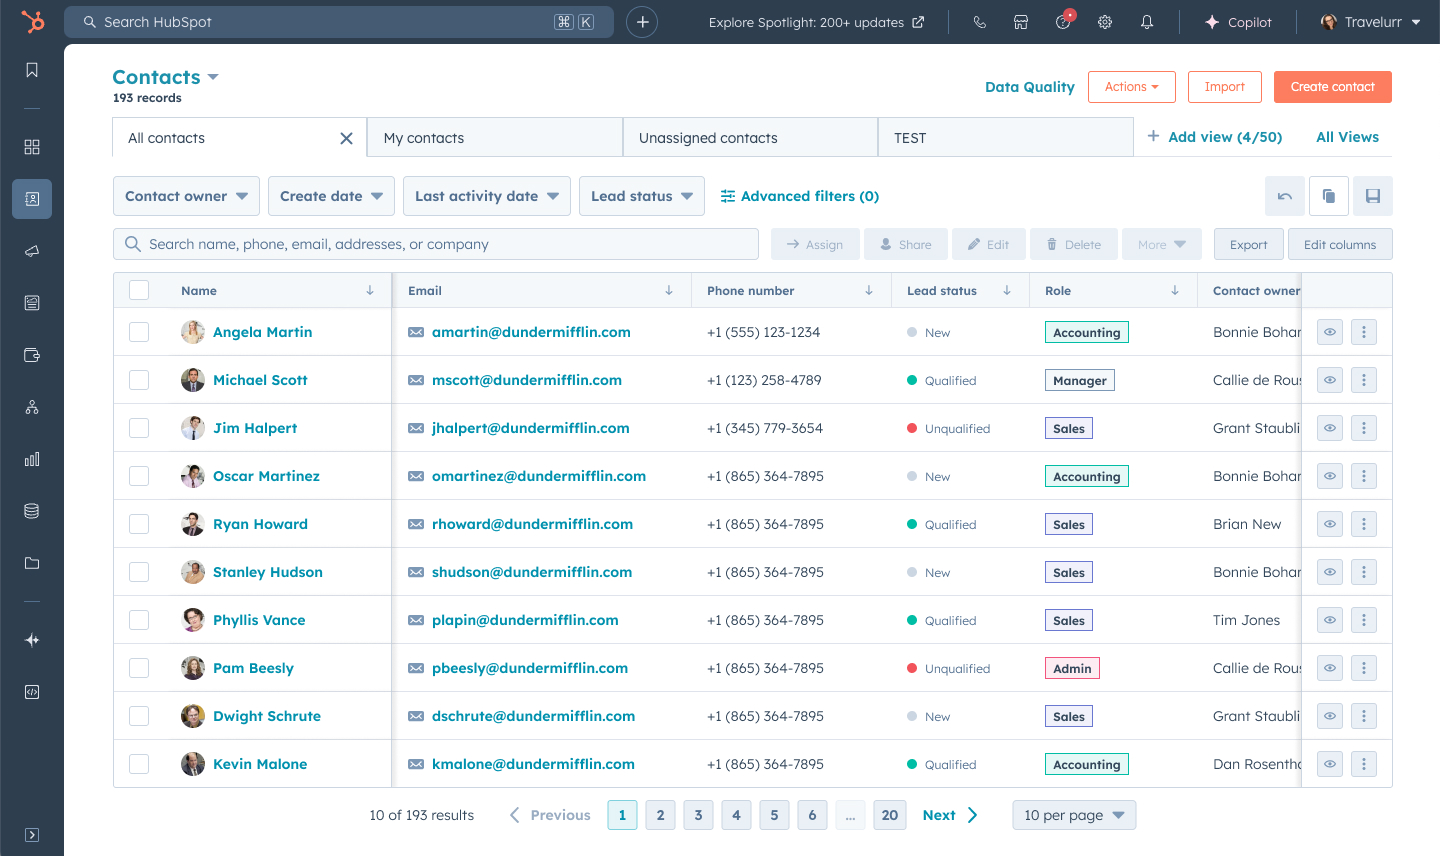
Task: Export the contacts list
Action: click(x=1248, y=244)
